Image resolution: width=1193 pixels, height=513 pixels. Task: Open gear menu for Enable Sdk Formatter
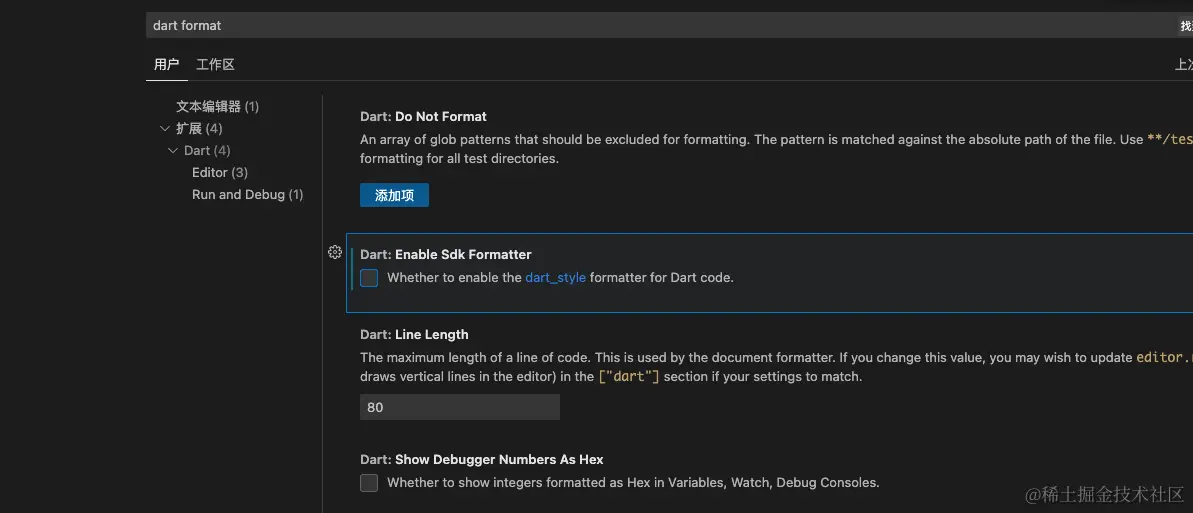click(335, 253)
